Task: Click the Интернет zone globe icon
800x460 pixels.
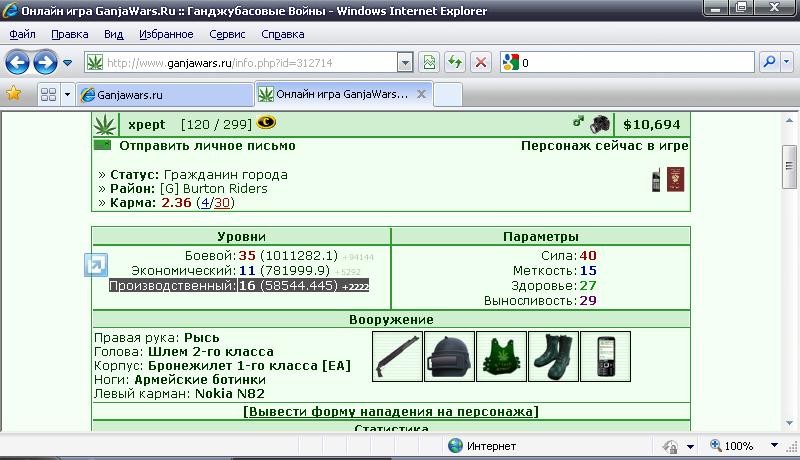Action: (455, 446)
